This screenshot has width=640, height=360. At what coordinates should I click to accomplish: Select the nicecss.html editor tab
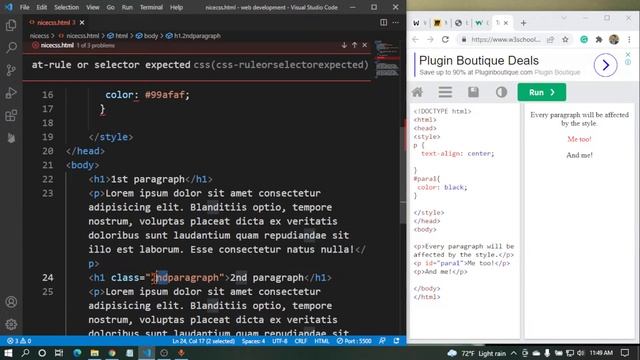[56, 22]
